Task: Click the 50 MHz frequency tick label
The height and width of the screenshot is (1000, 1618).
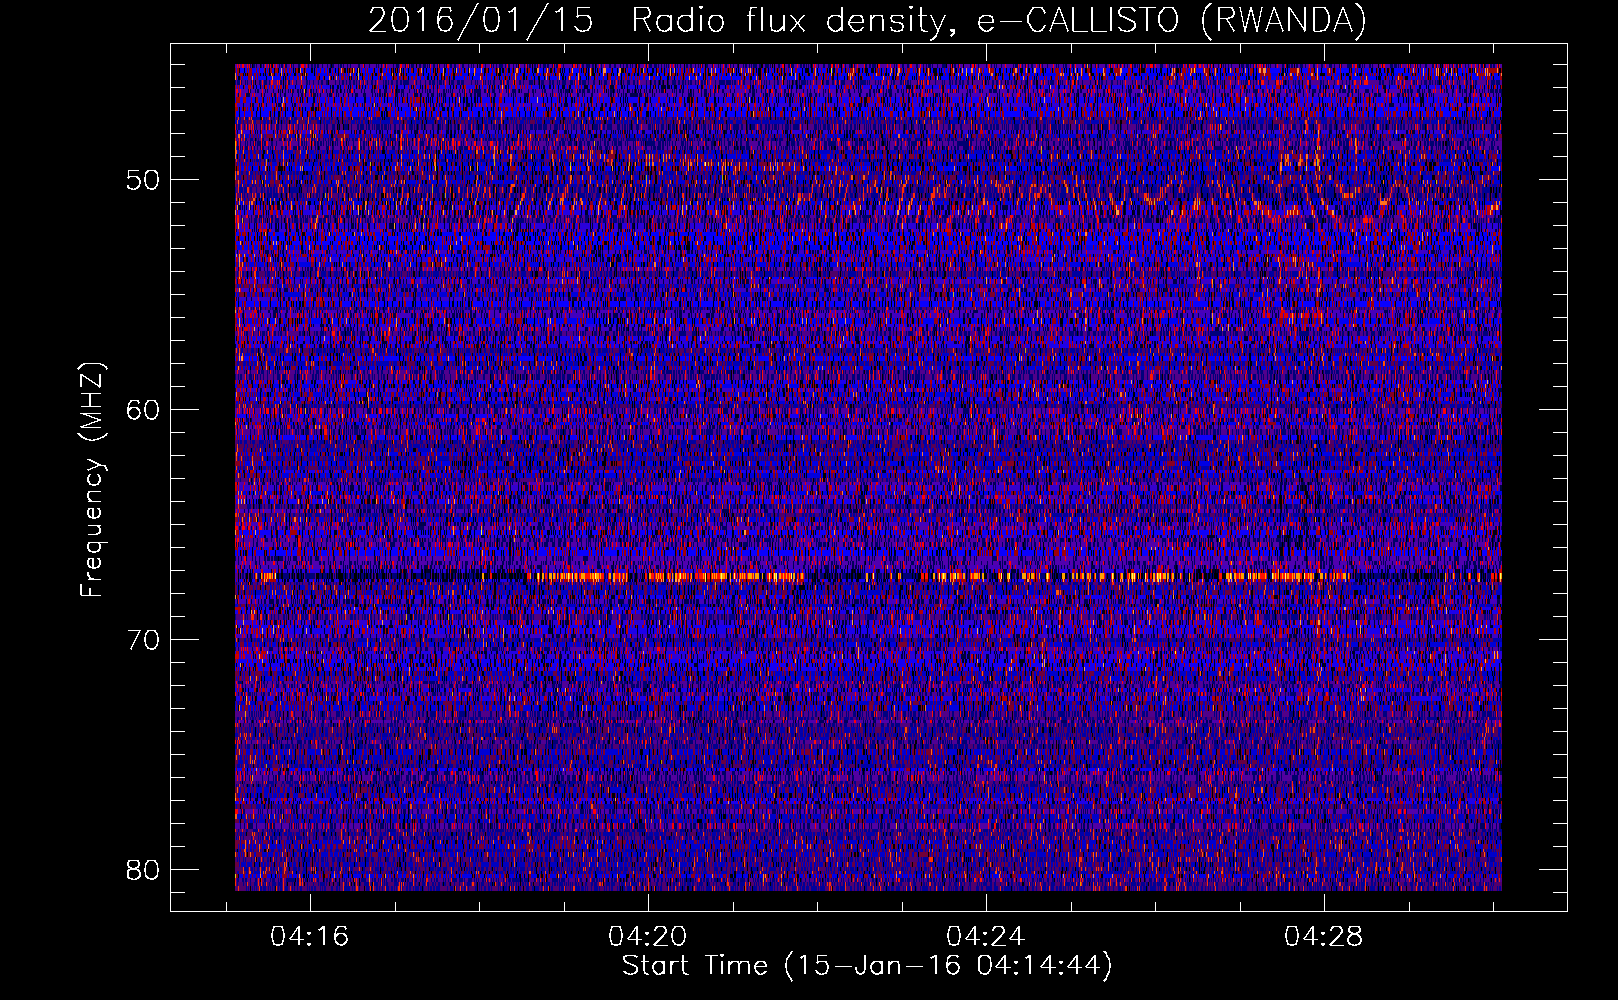Action: (143, 180)
